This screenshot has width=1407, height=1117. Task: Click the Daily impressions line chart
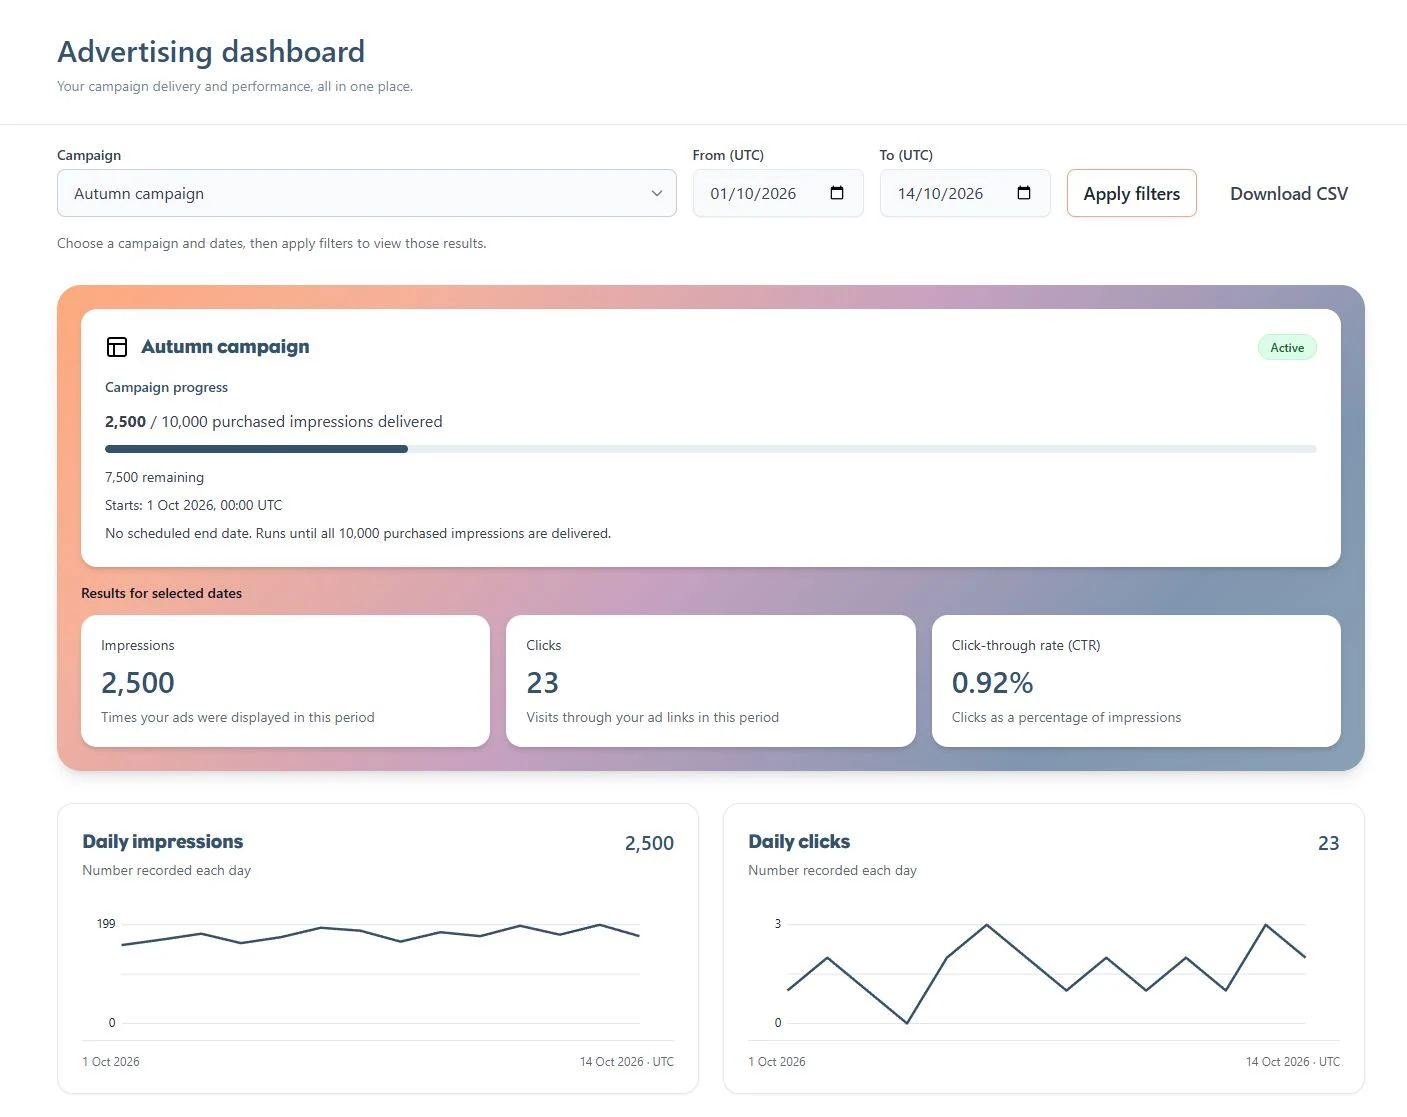click(x=381, y=972)
